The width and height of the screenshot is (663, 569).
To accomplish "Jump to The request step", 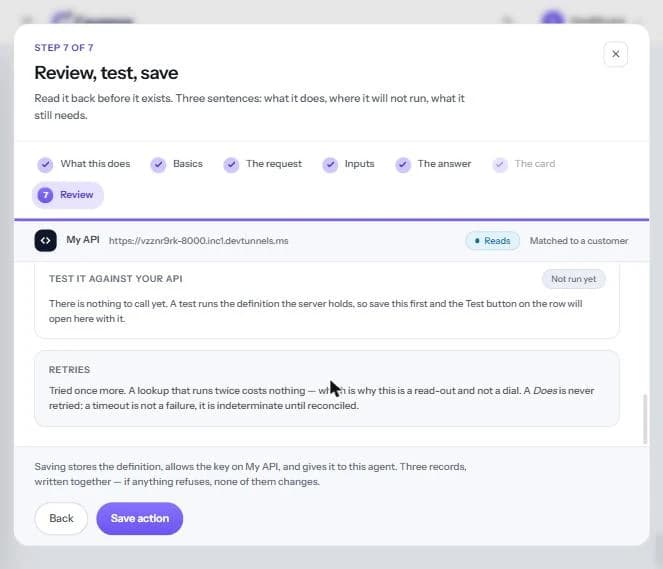I will pos(263,164).
